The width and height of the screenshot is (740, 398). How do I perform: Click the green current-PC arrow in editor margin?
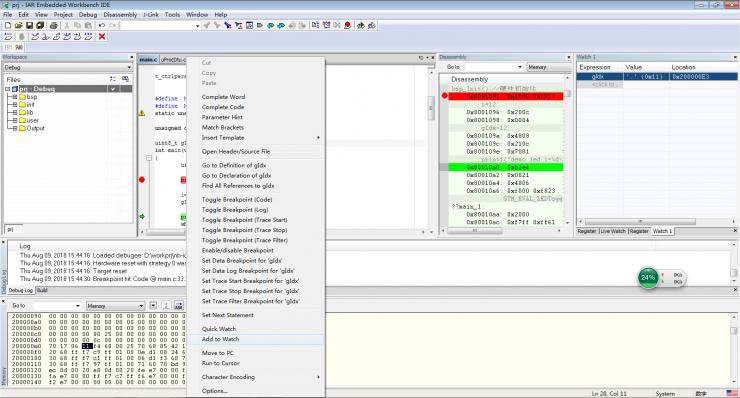142,217
